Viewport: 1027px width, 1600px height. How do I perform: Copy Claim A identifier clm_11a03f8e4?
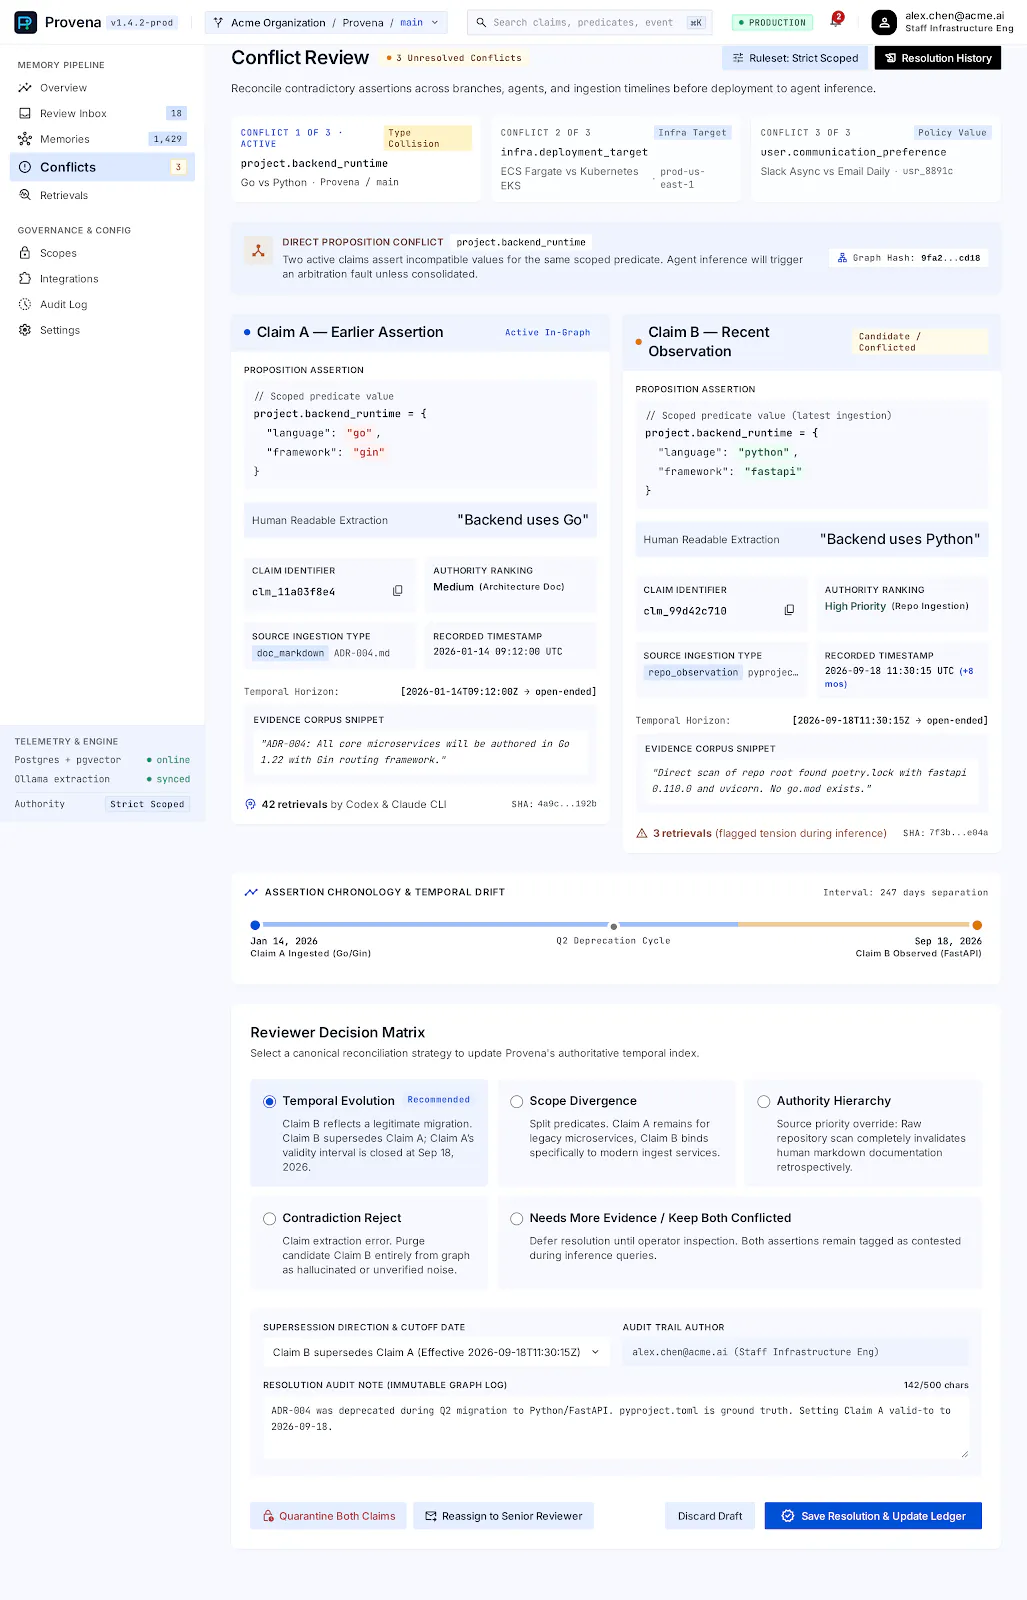click(x=397, y=591)
